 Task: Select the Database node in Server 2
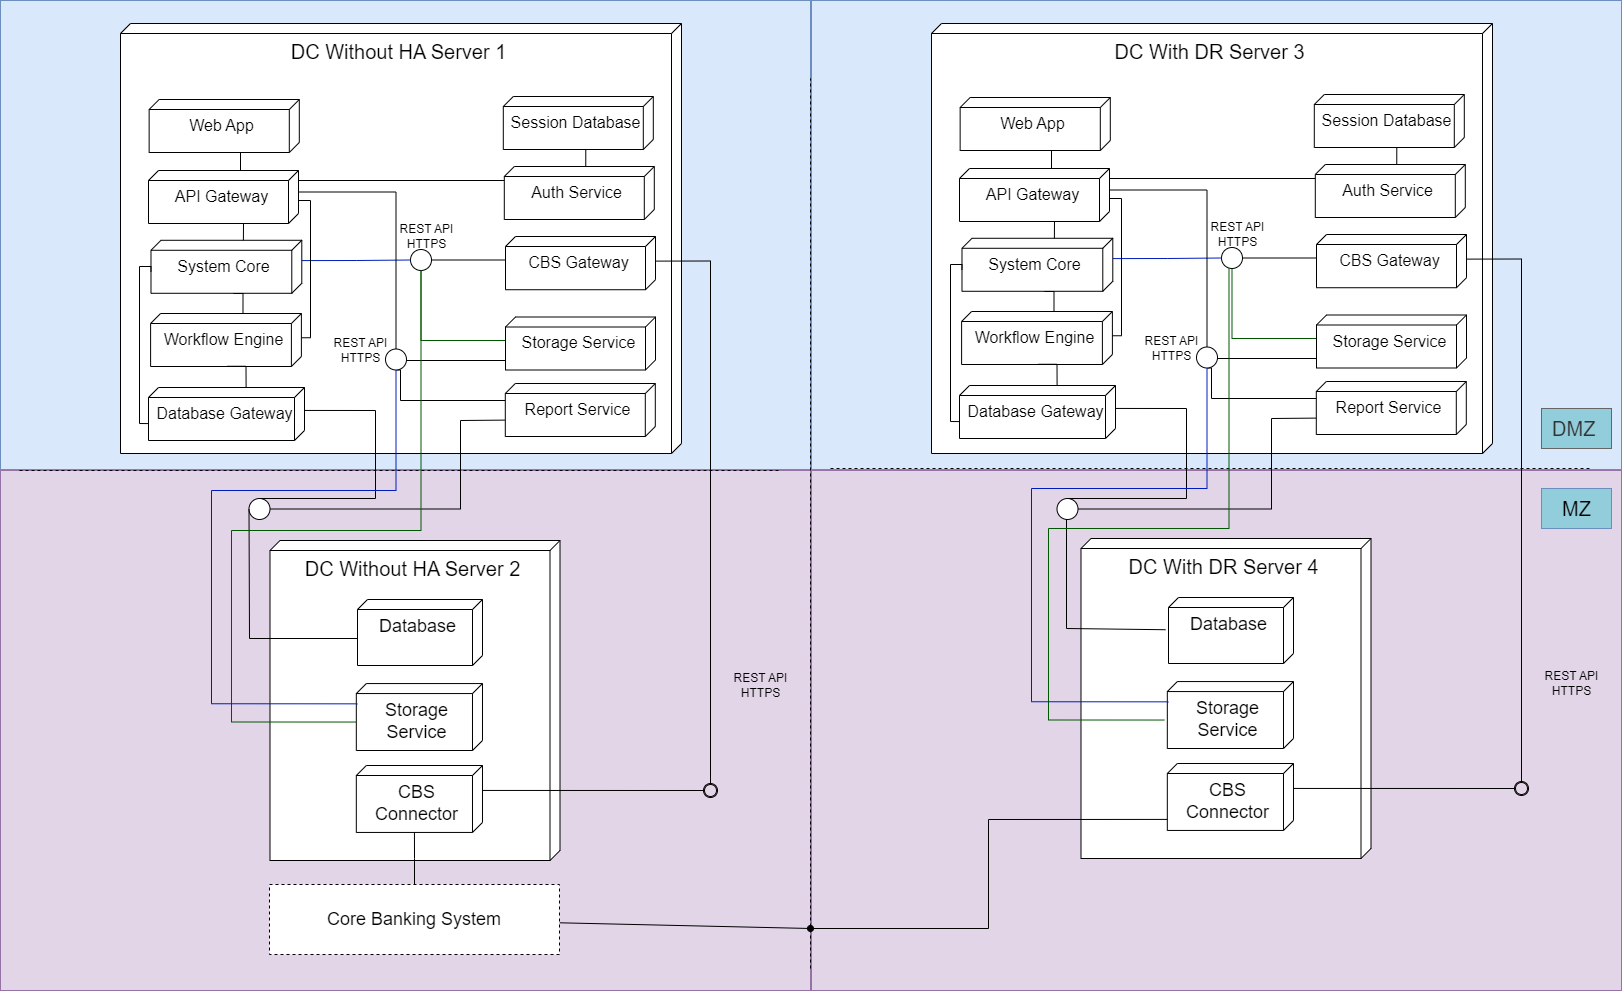(420, 633)
